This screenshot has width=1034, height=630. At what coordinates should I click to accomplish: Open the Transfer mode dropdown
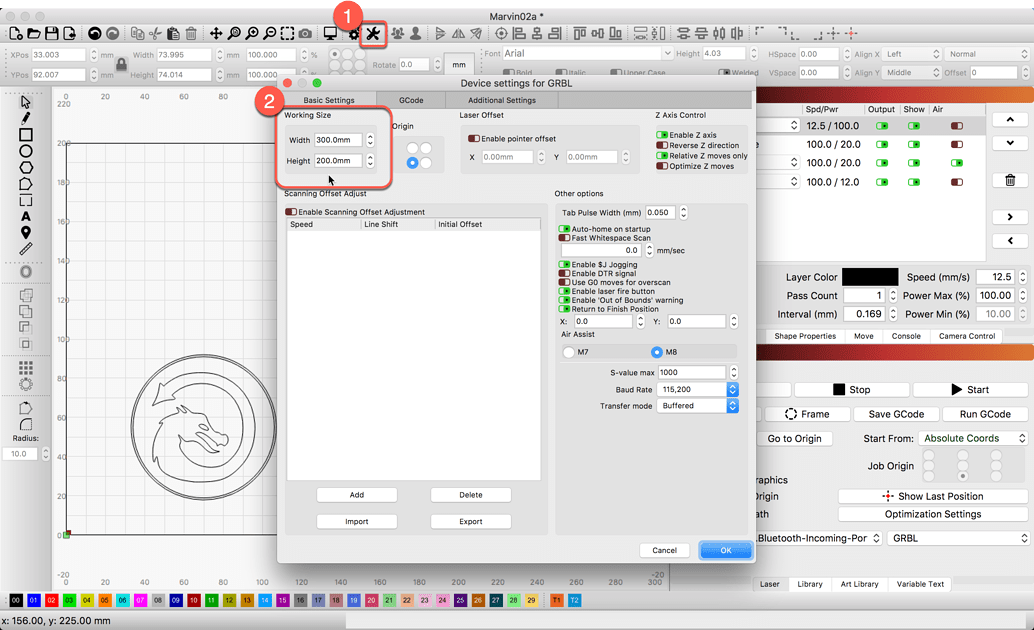[x=697, y=406]
